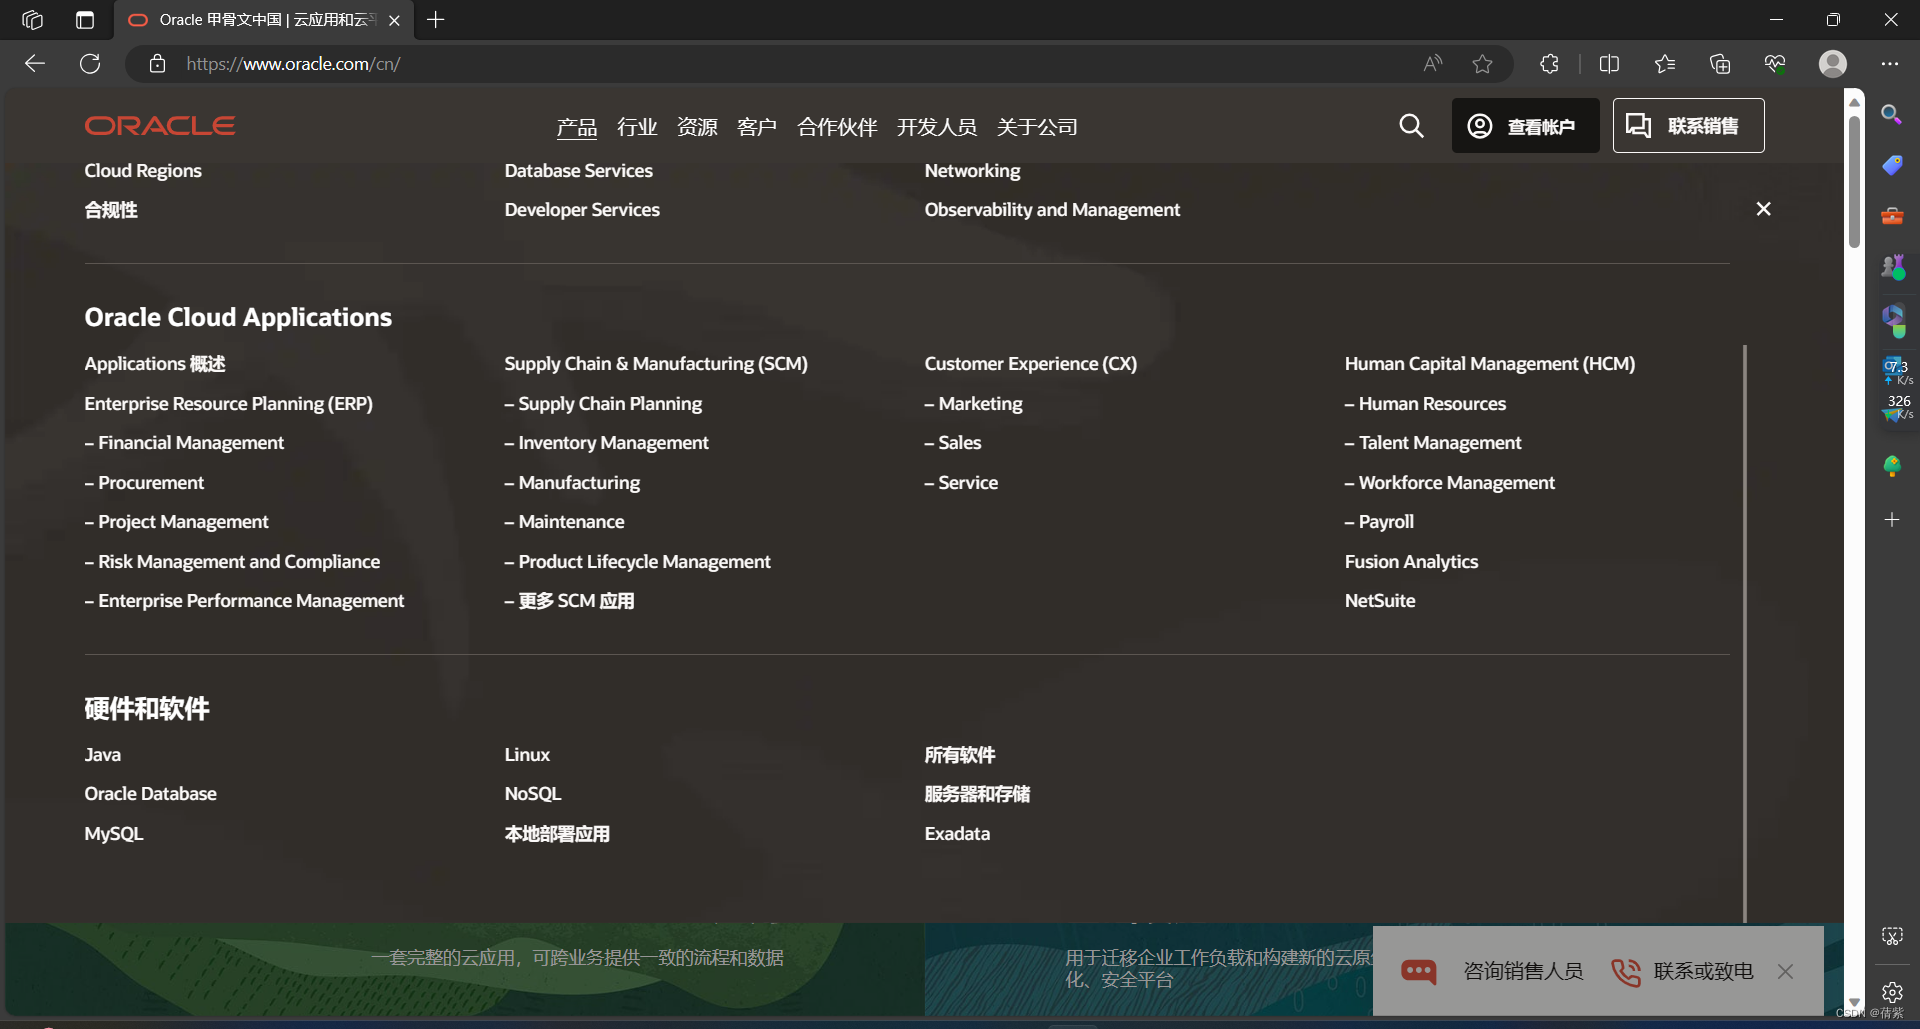Open tab actions menu icon
The height and width of the screenshot is (1029, 1920).
point(85,20)
